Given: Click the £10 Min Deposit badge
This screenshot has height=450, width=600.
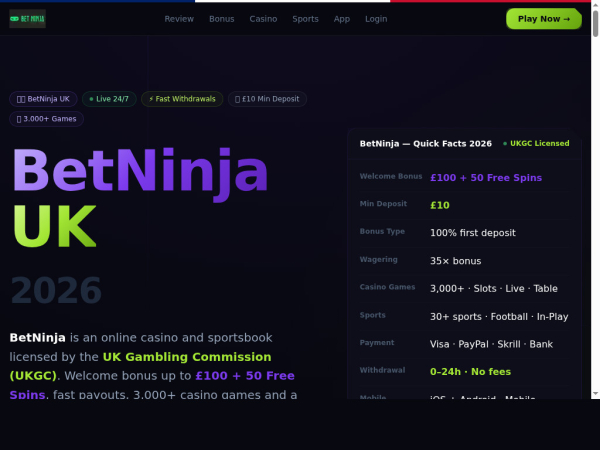Looking at the screenshot, I should click(267, 99).
